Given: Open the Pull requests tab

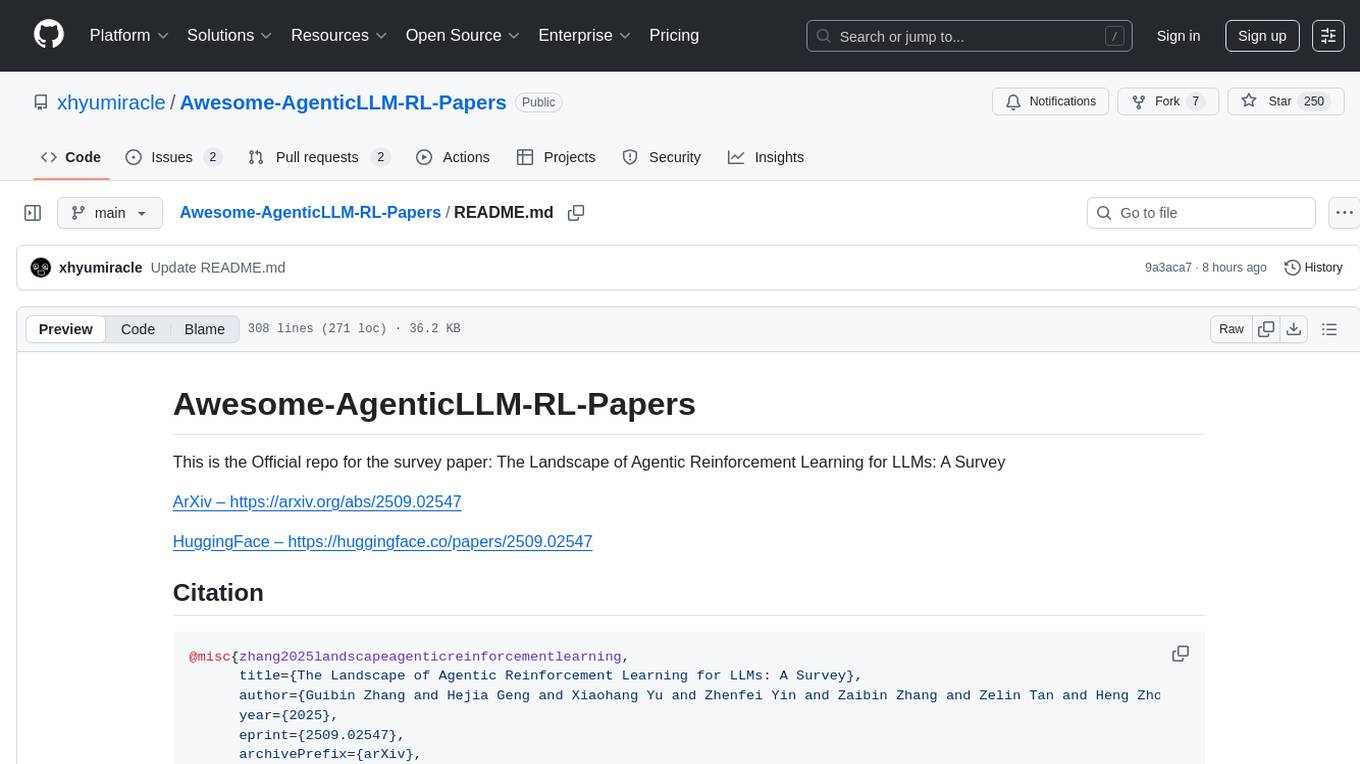Looking at the screenshot, I should pyautogui.click(x=318, y=157).
